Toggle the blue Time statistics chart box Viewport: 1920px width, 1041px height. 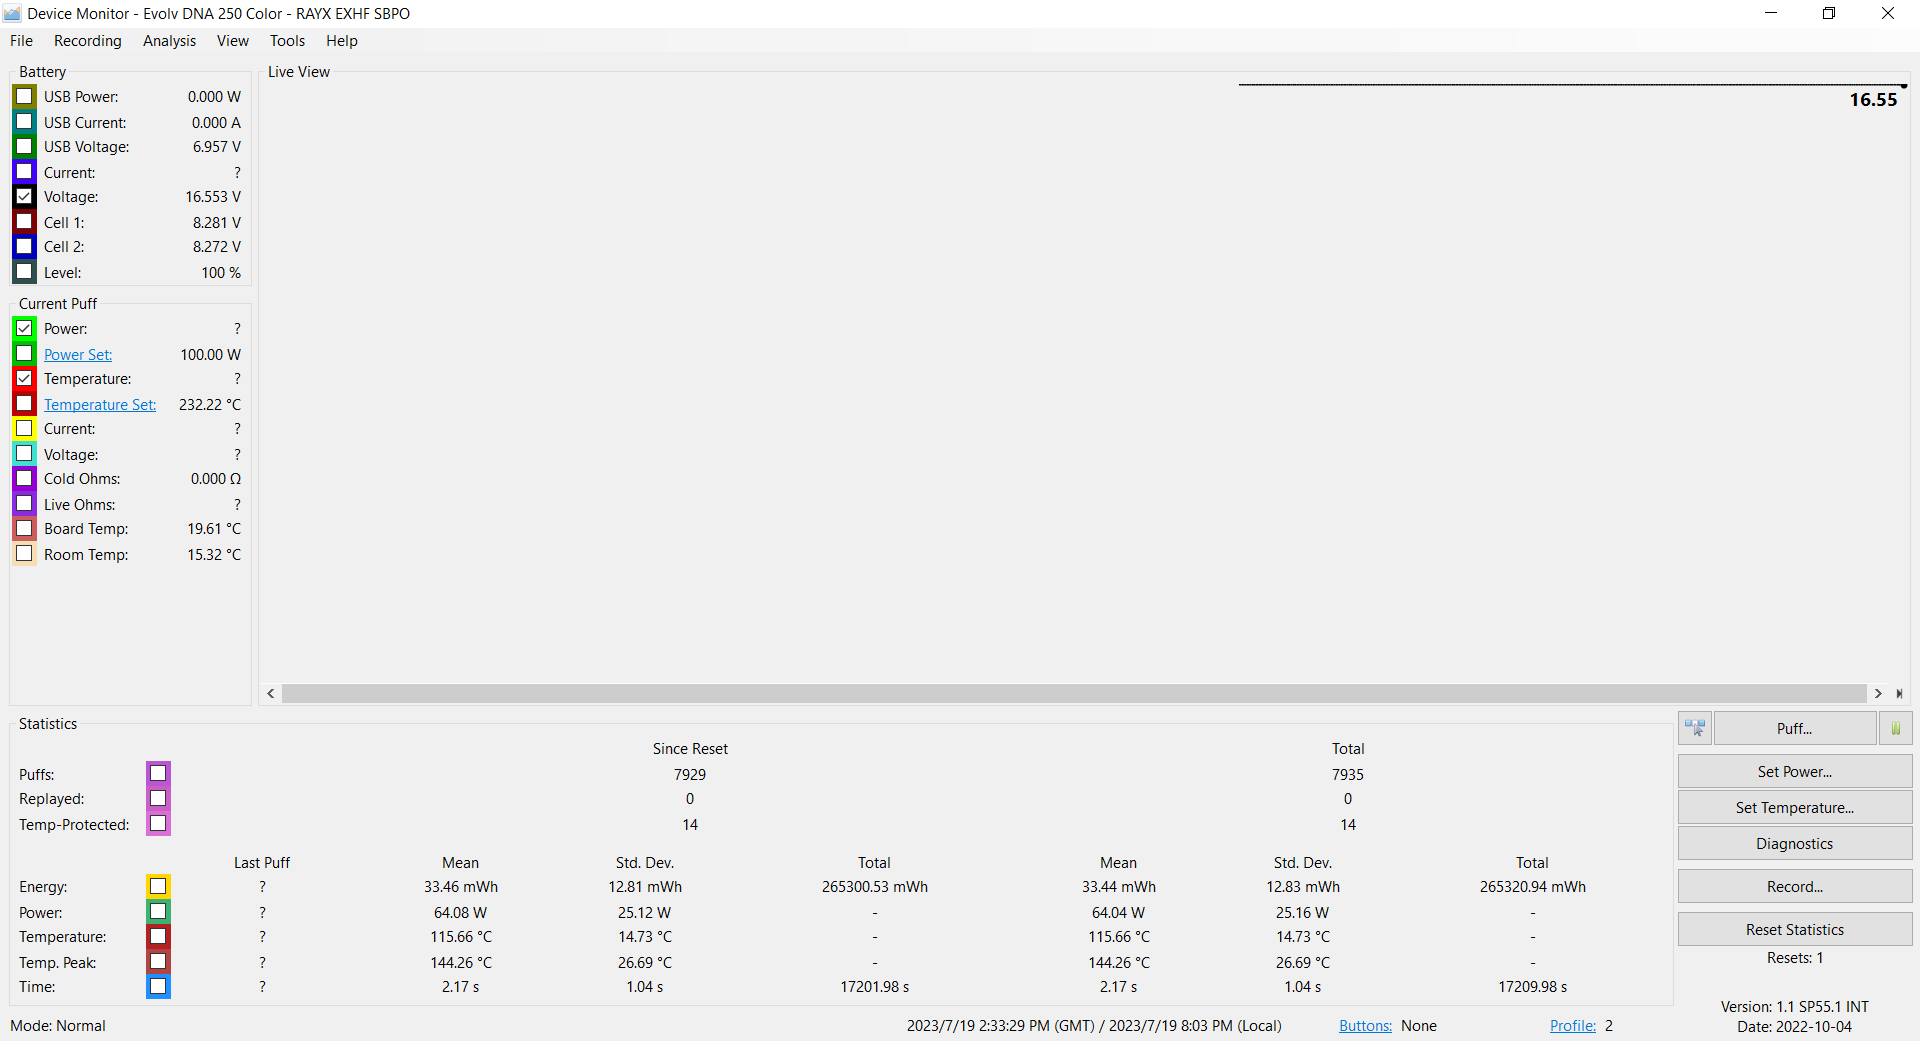click(158, 986)
